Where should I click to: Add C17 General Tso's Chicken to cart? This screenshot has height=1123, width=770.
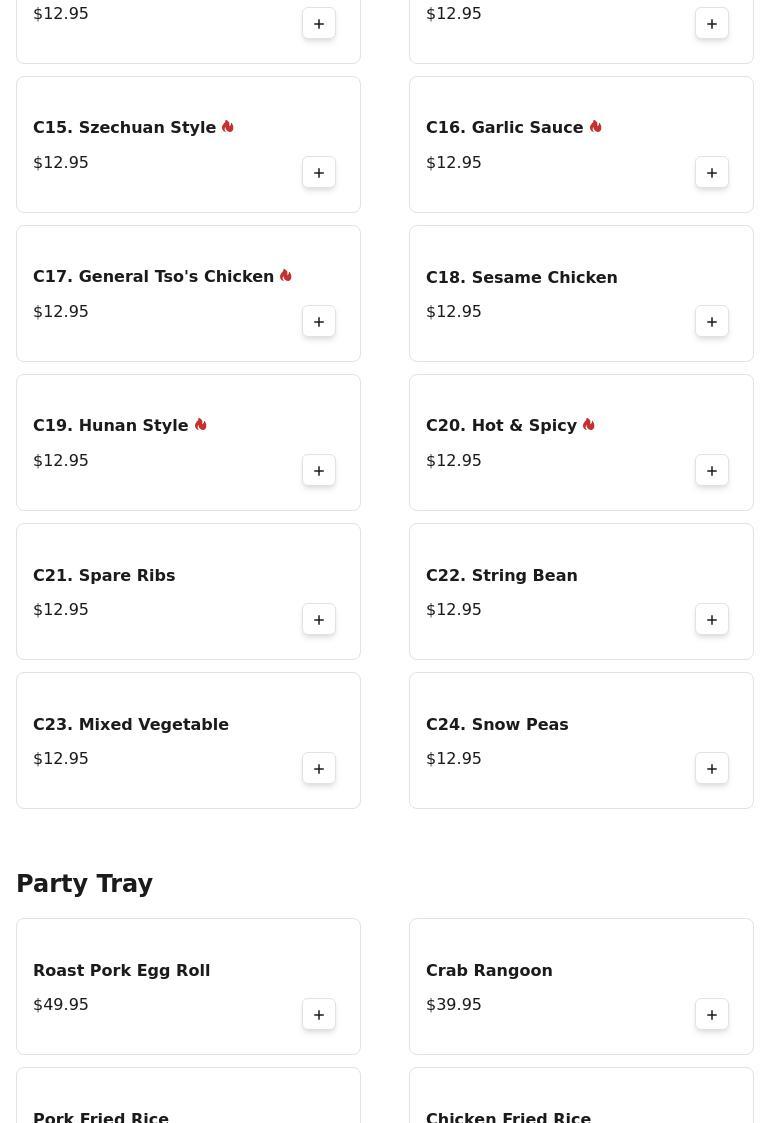pos(319,322)
